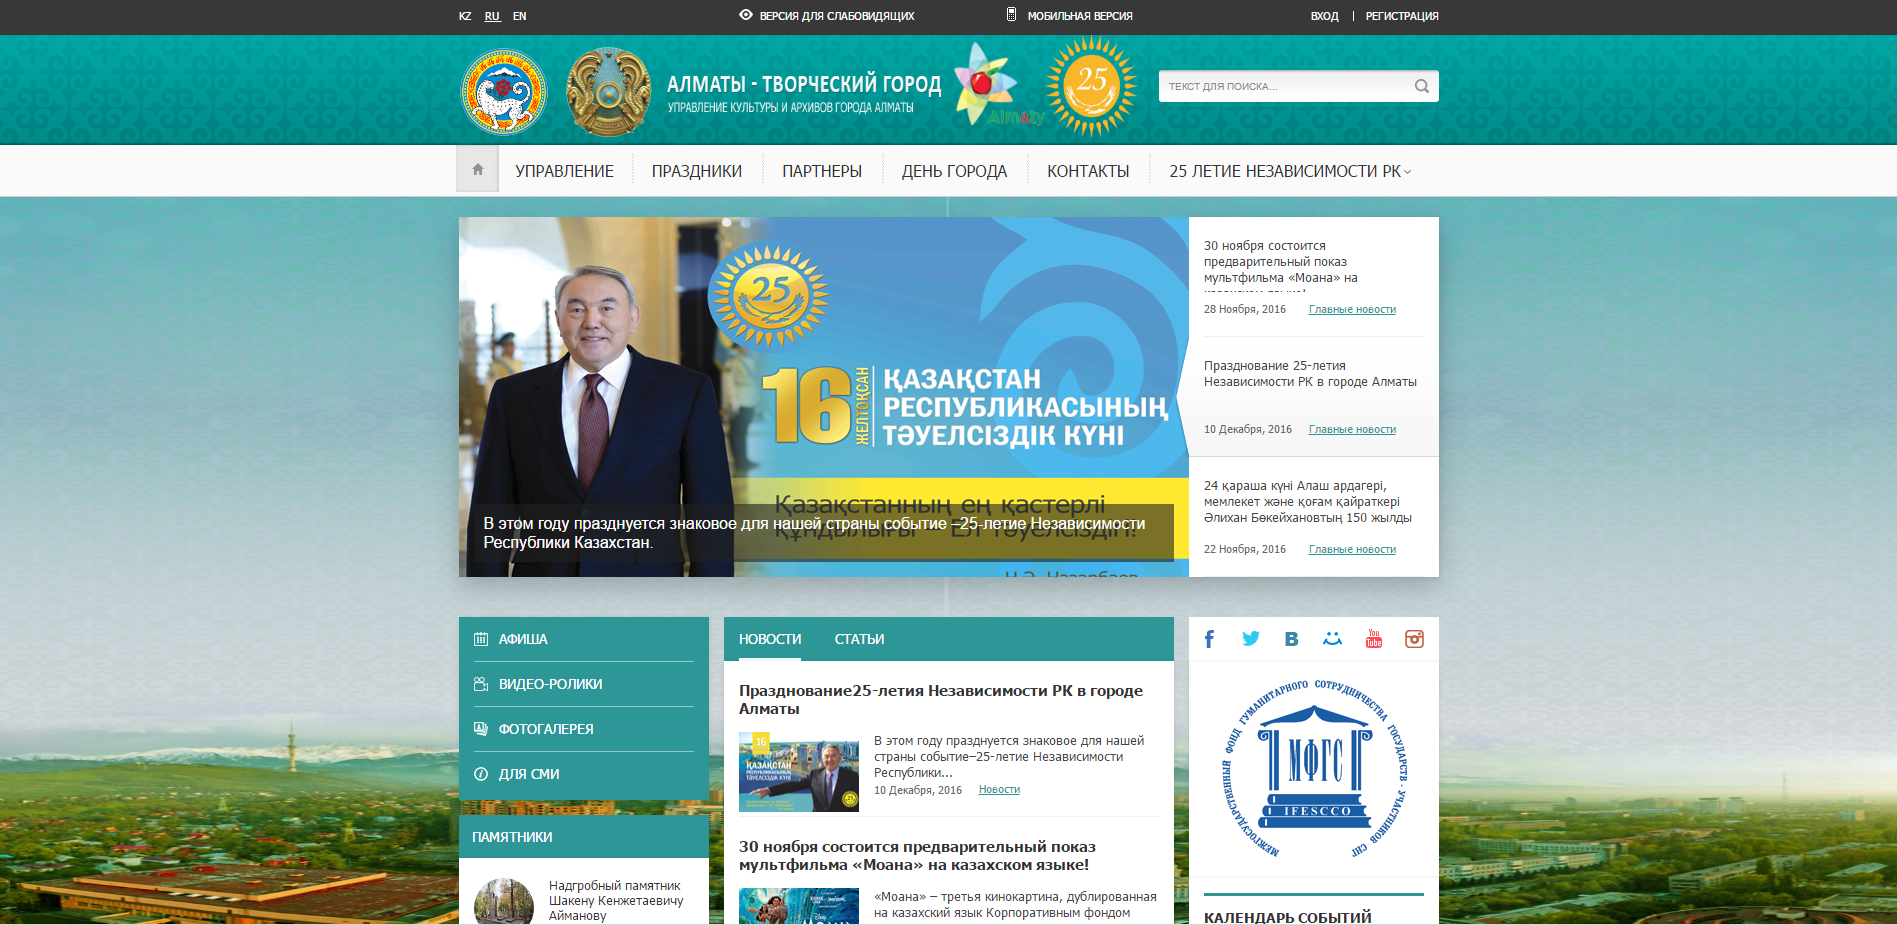Open the Instagram social icon

pos(1414,639)
